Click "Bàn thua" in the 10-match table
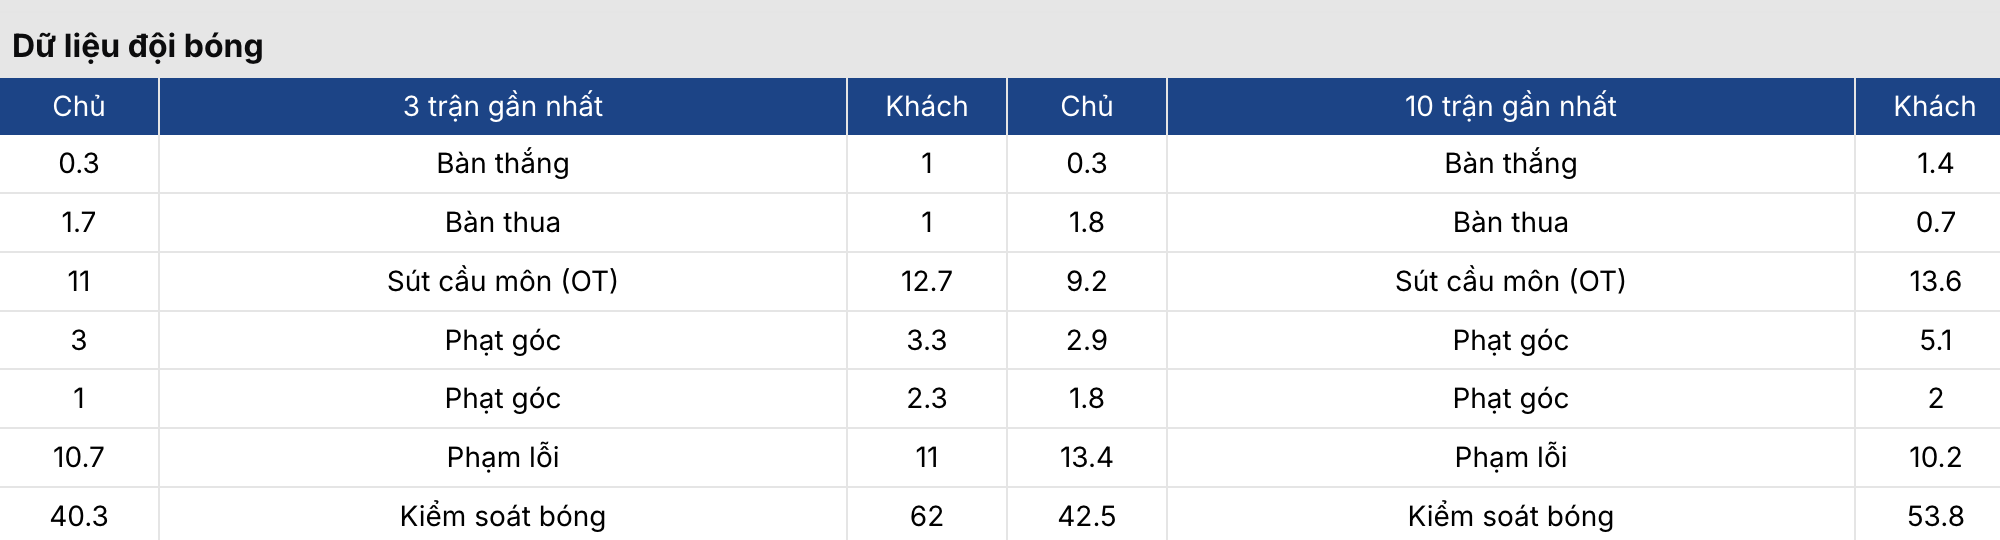Viewport: 2000px width, 540px height. (1510, 222)
